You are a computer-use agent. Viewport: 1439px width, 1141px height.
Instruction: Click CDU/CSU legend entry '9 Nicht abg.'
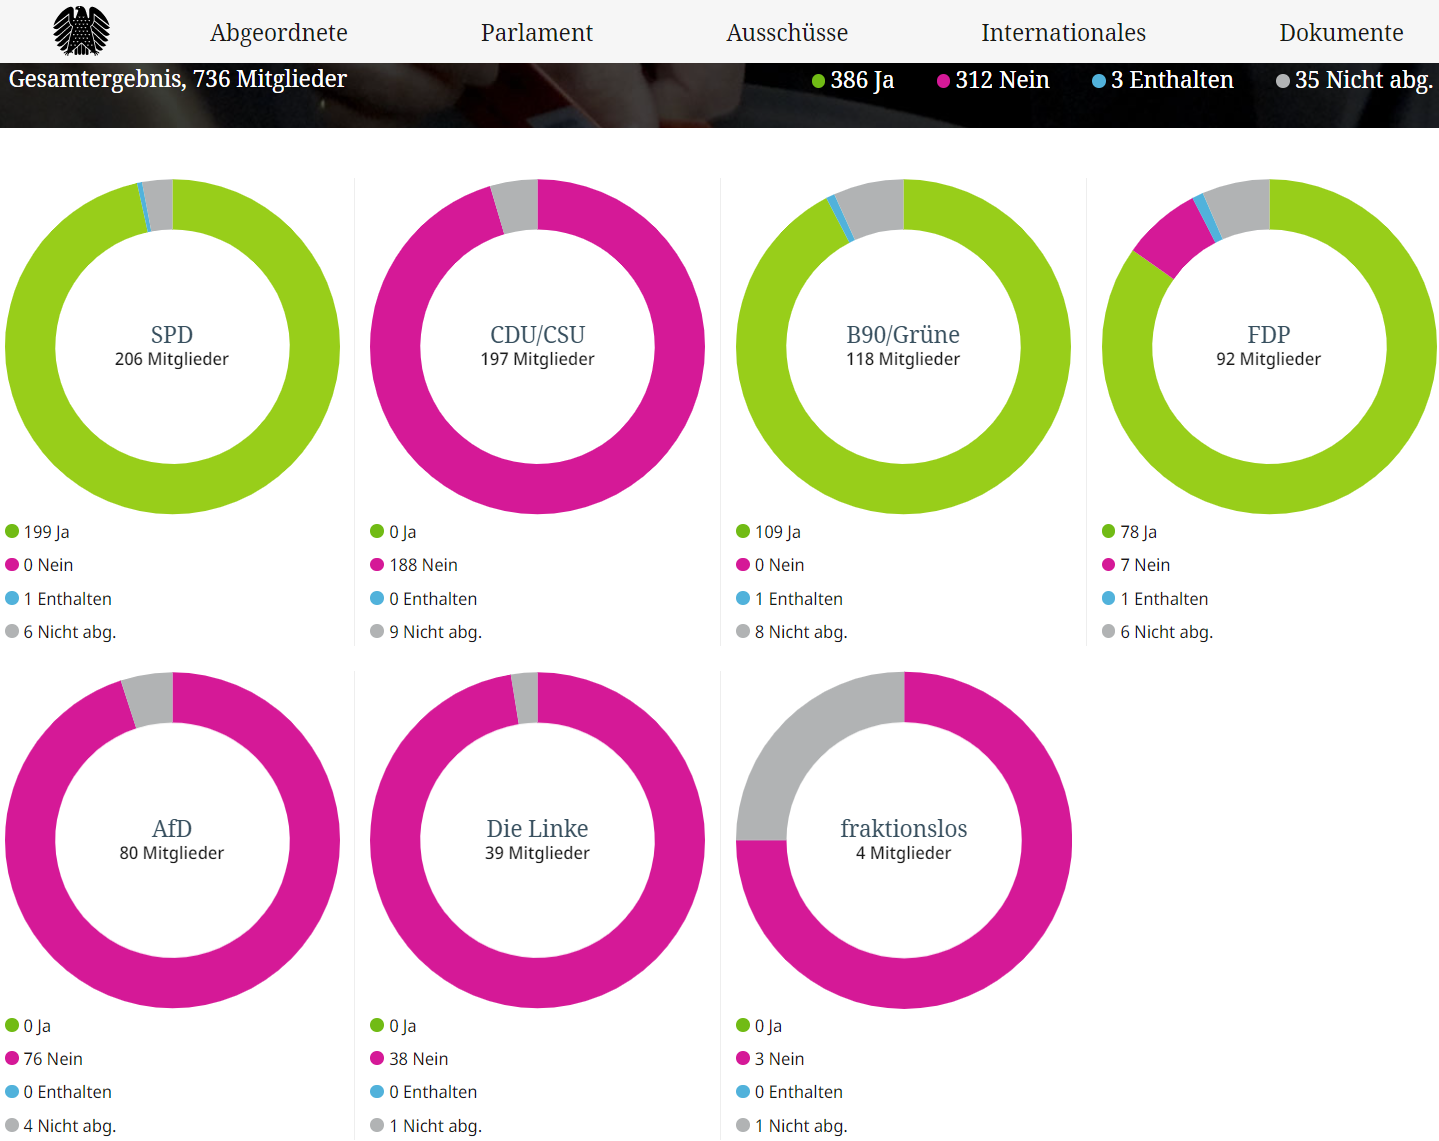click(426, 632)
